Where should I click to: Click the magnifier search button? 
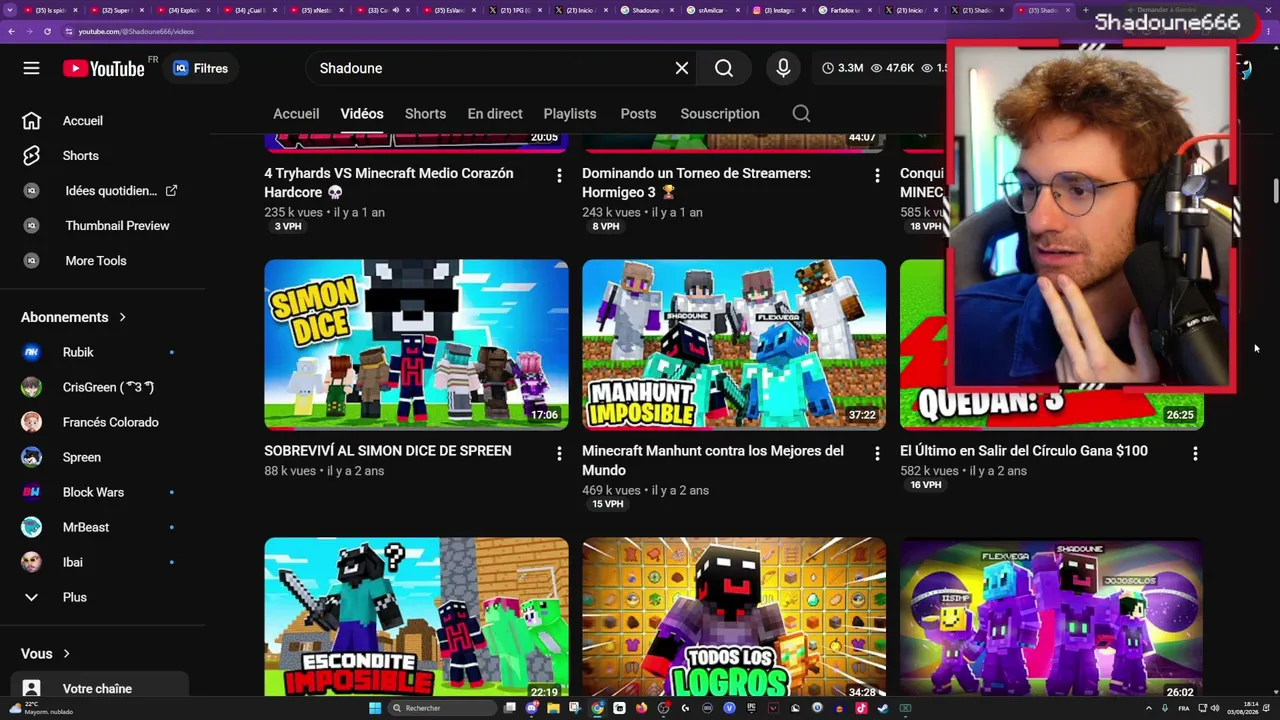click(724, 68)
